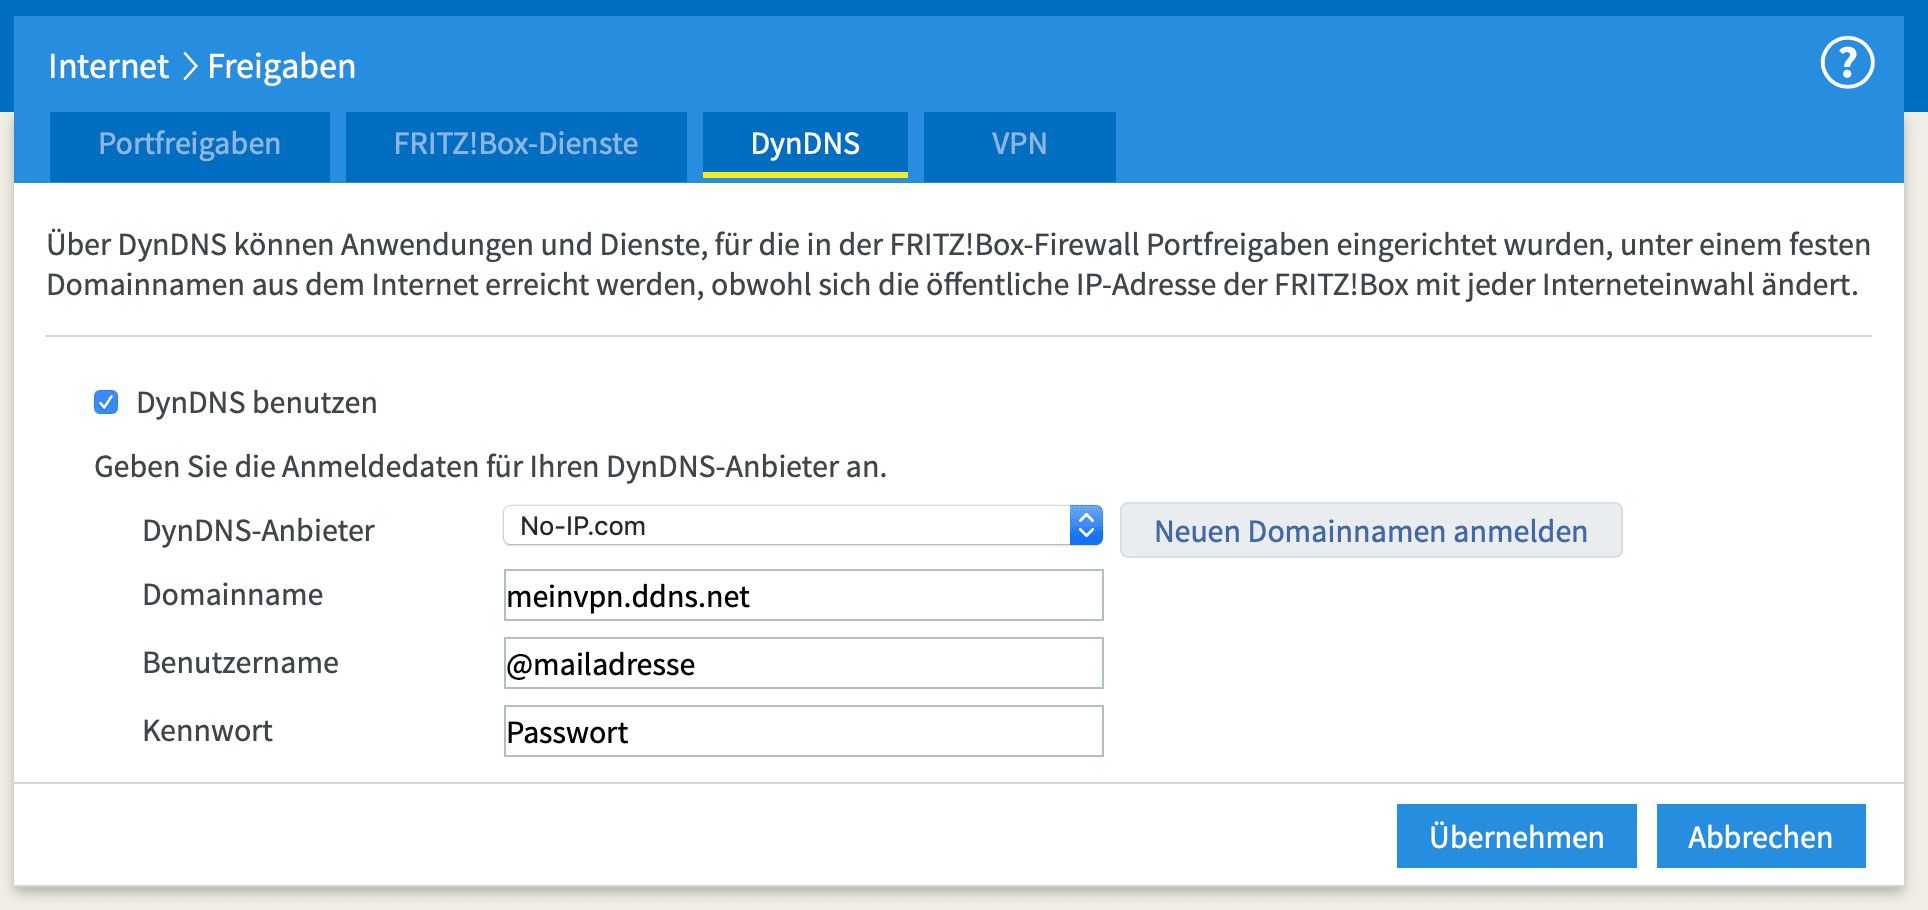This screenshot has width=1928, height=910.
Task: Navigate to Internet in the breadcrumb
Action: coord(107,66)
